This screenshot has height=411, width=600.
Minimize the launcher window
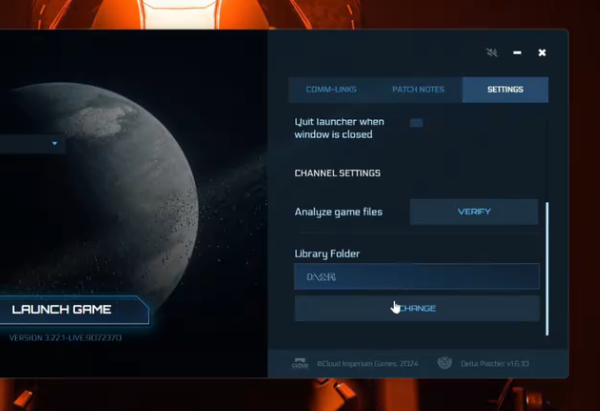pos(517,52)
